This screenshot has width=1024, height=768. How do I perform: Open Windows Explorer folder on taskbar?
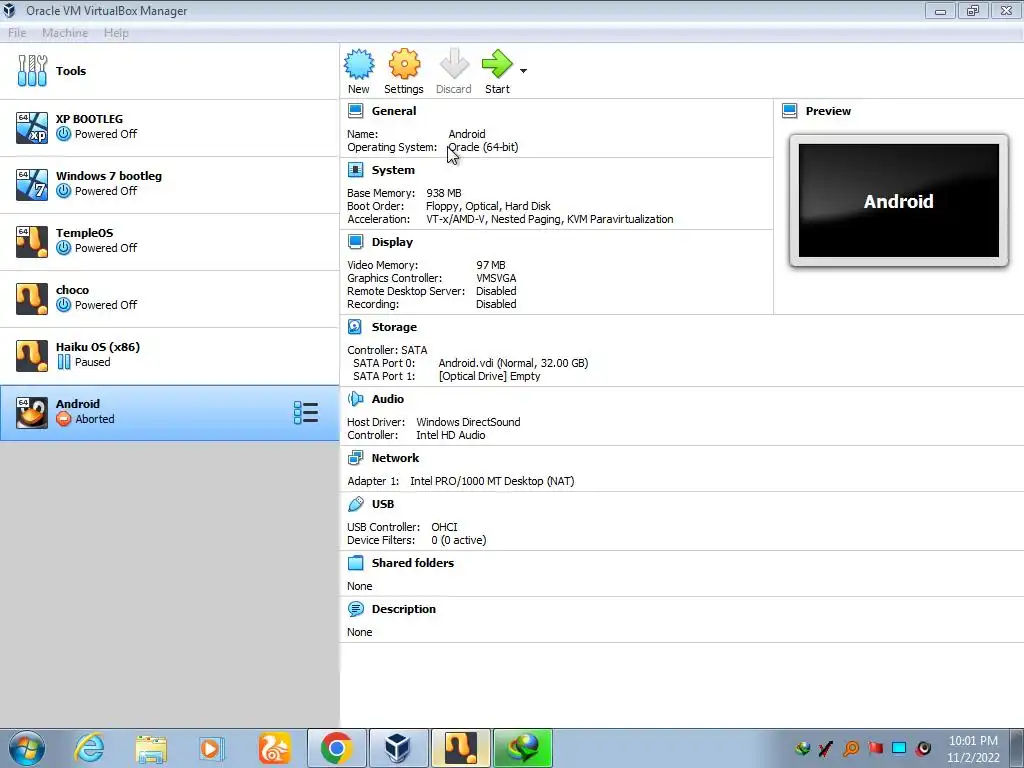[151, 749]
